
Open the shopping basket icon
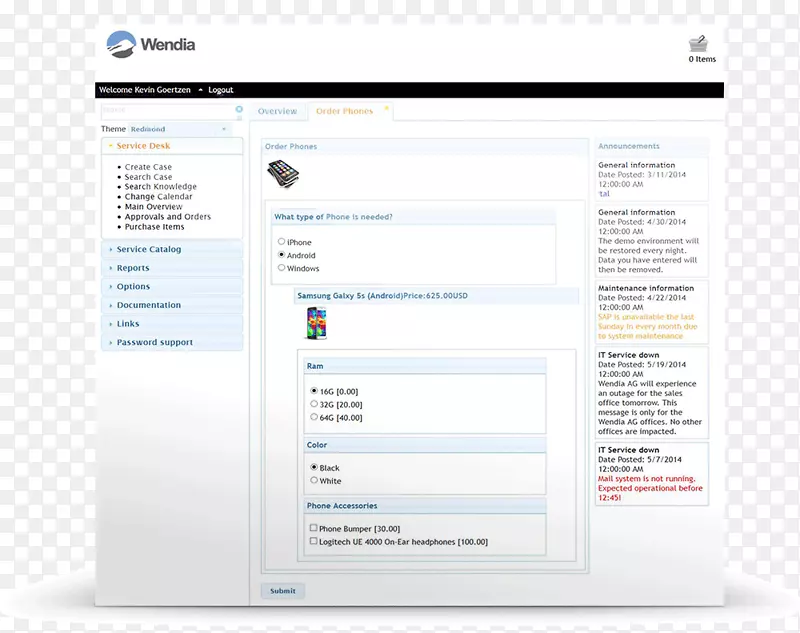(699, 43)
